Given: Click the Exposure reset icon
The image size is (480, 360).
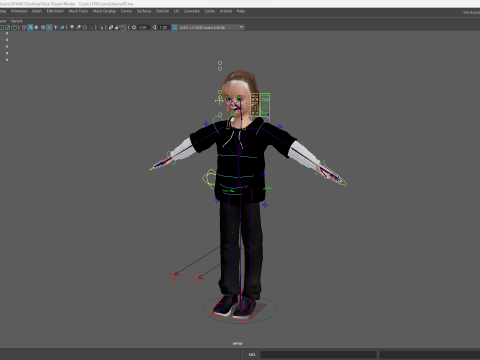Looking at the screenshot, I should click(134, 27).
